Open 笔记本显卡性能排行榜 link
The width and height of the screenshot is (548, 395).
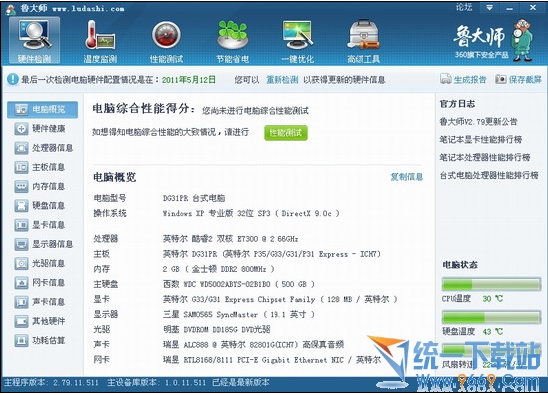point(481,139)
